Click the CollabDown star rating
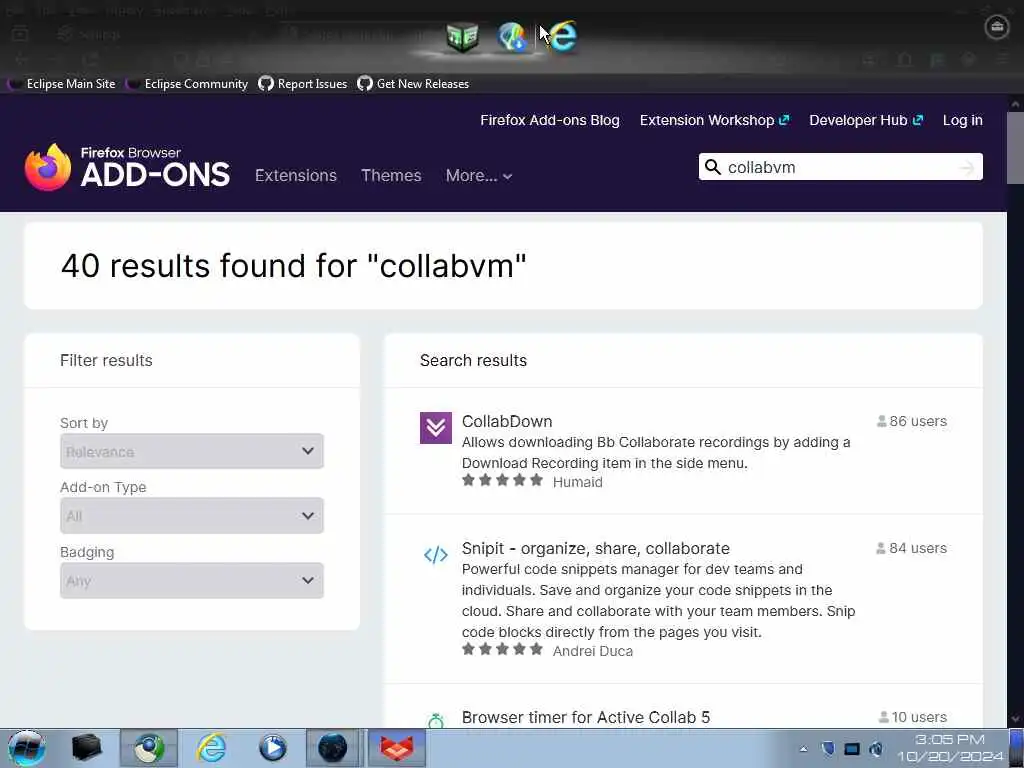Screen dimensions: 1024x768 coord(502,481)
